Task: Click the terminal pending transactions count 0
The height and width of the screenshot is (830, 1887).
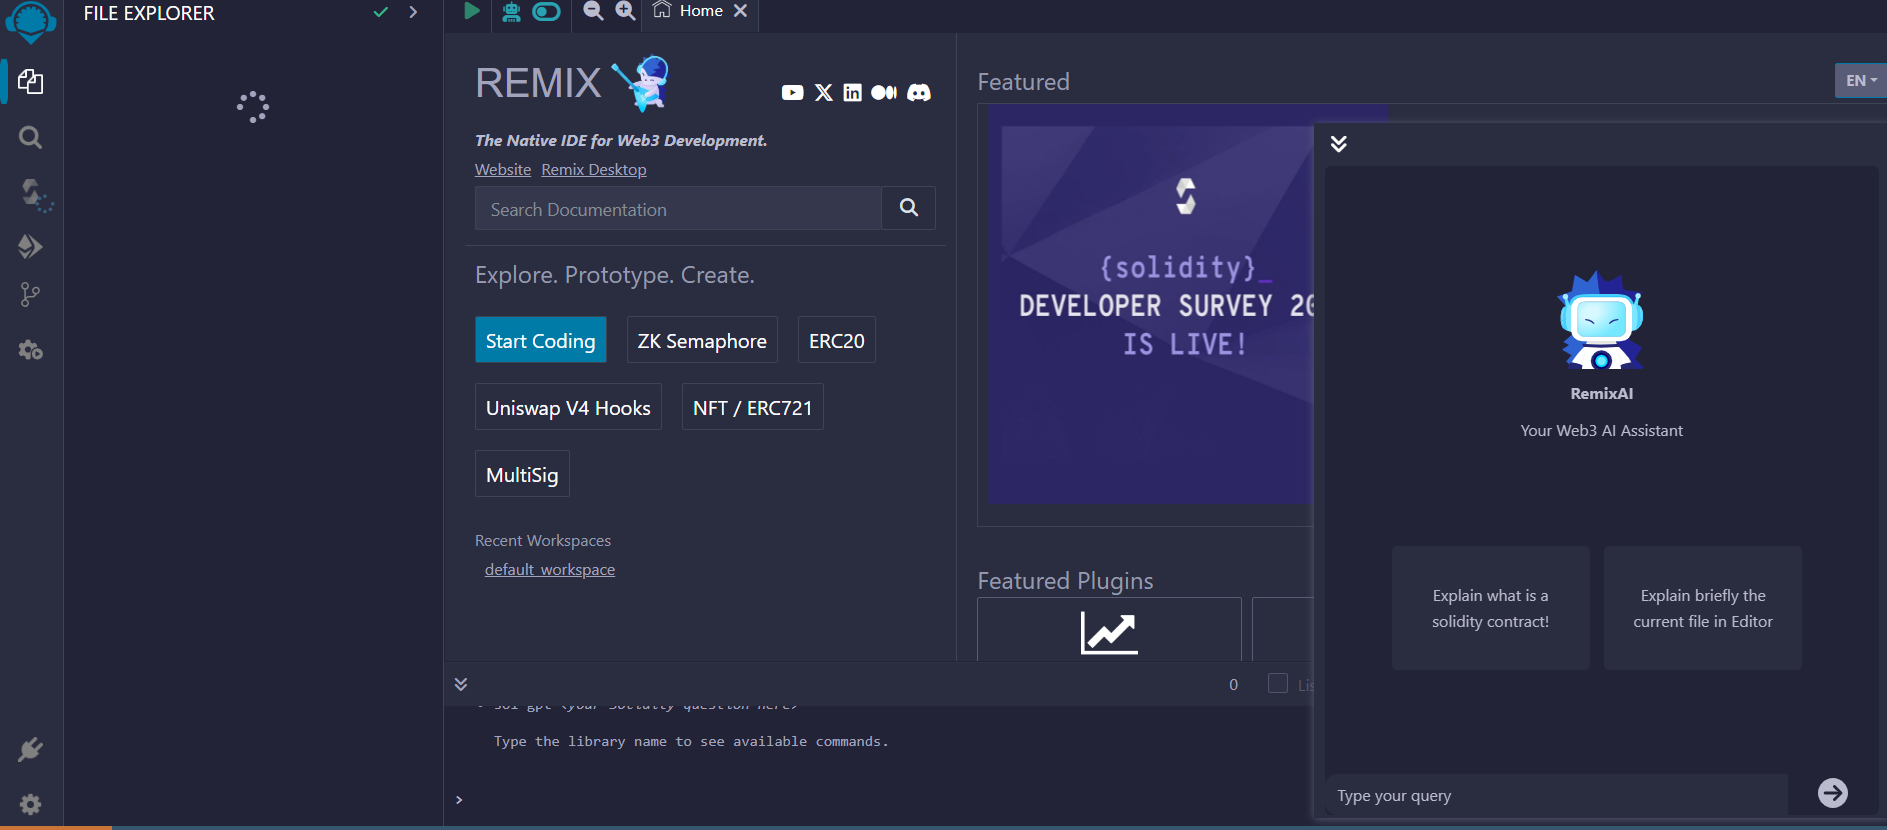Action: pos(1233,684)
